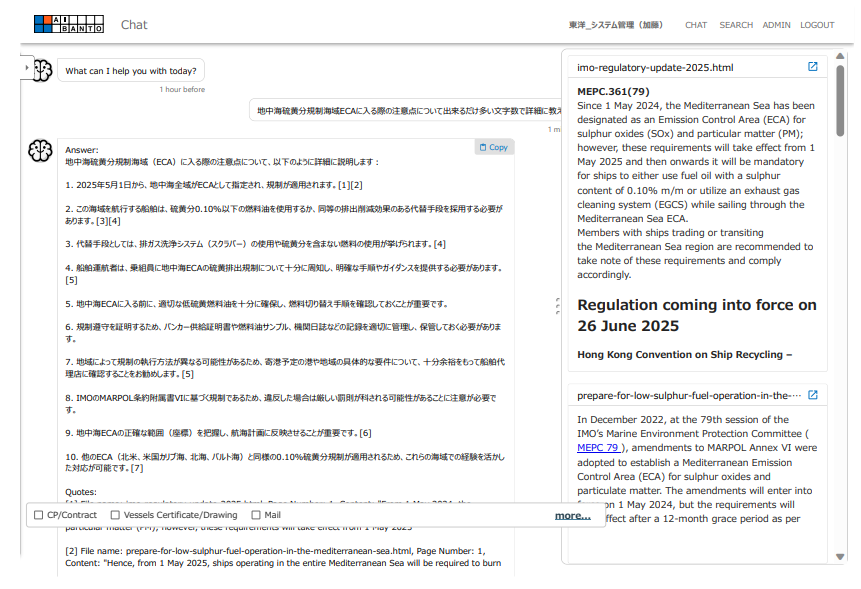The height and width of the screenshot is (589, 861).
Task: Click the Copy answer button
Action: pos(494,147)
